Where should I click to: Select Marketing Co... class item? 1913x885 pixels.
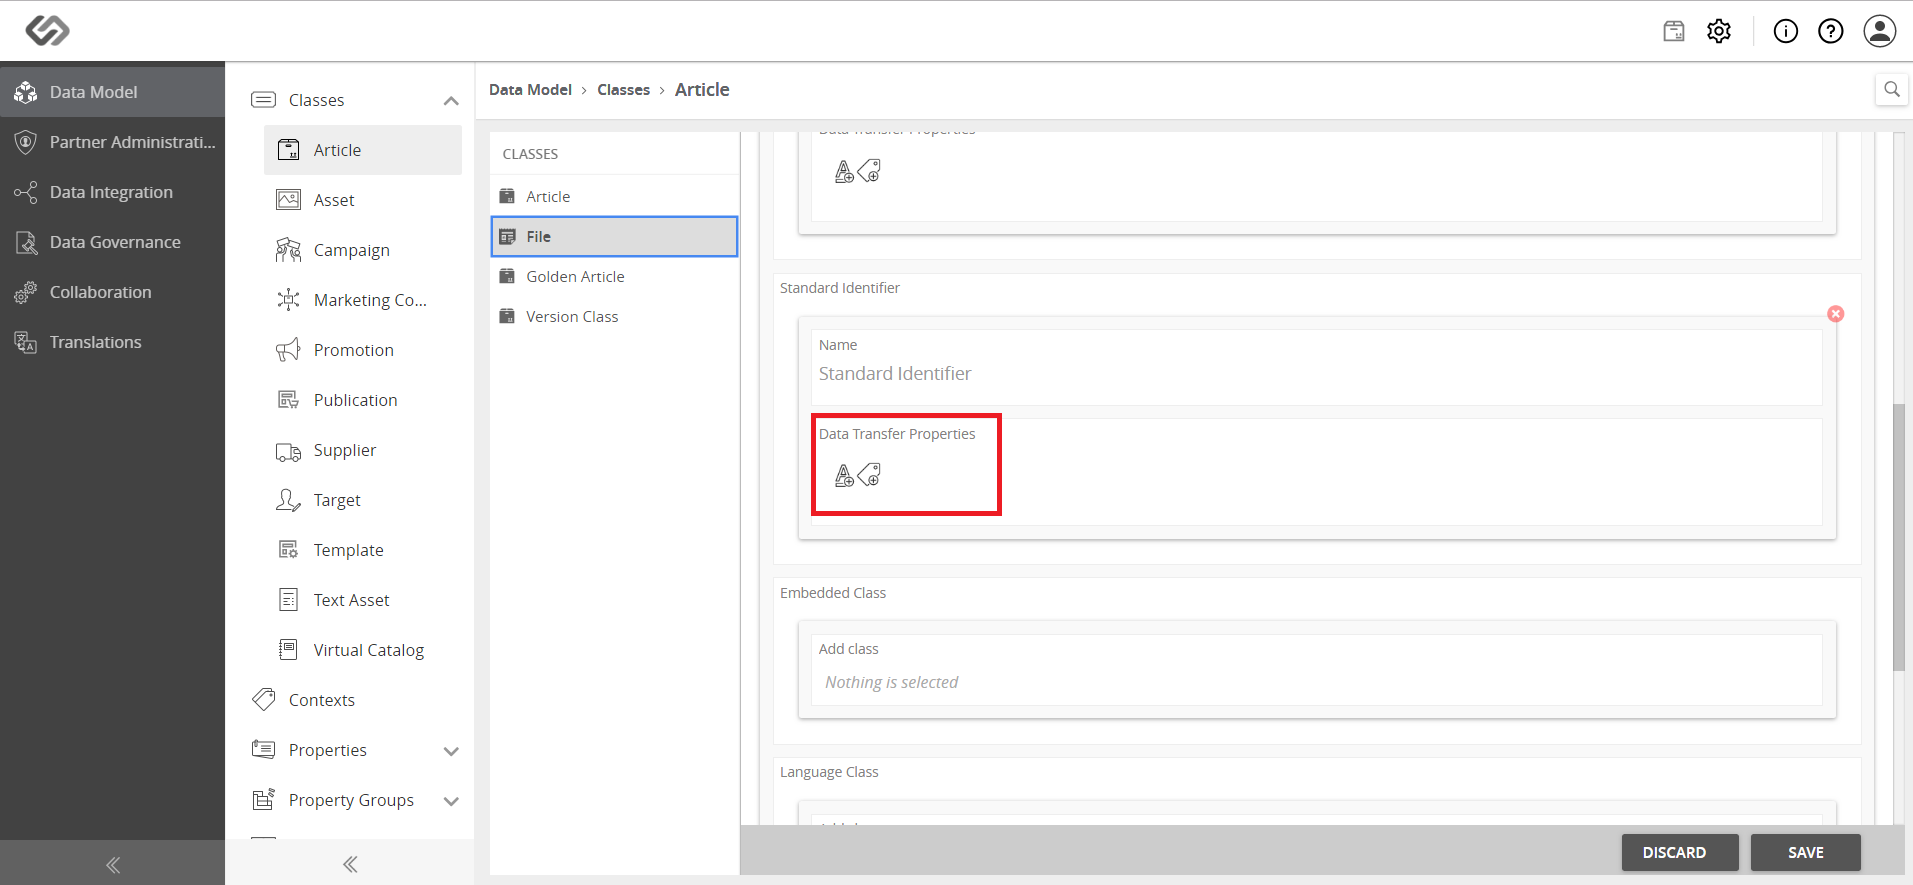(363, 300)
